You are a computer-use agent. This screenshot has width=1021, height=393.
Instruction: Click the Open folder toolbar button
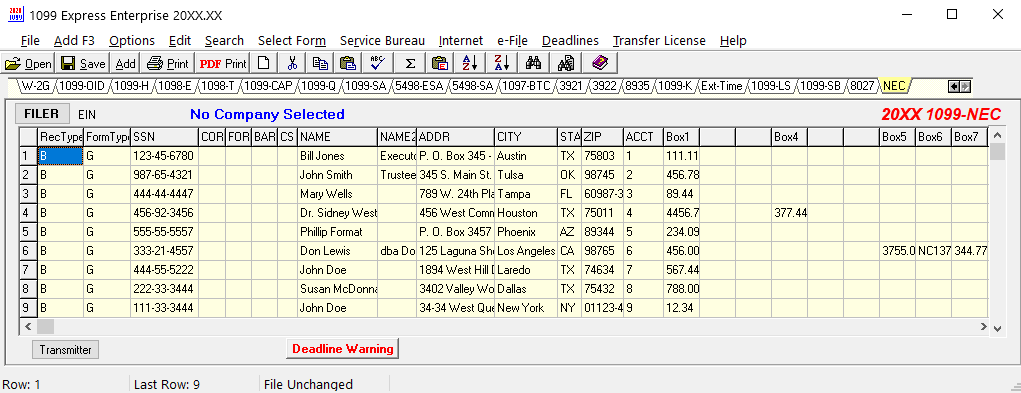click(28, 63)
